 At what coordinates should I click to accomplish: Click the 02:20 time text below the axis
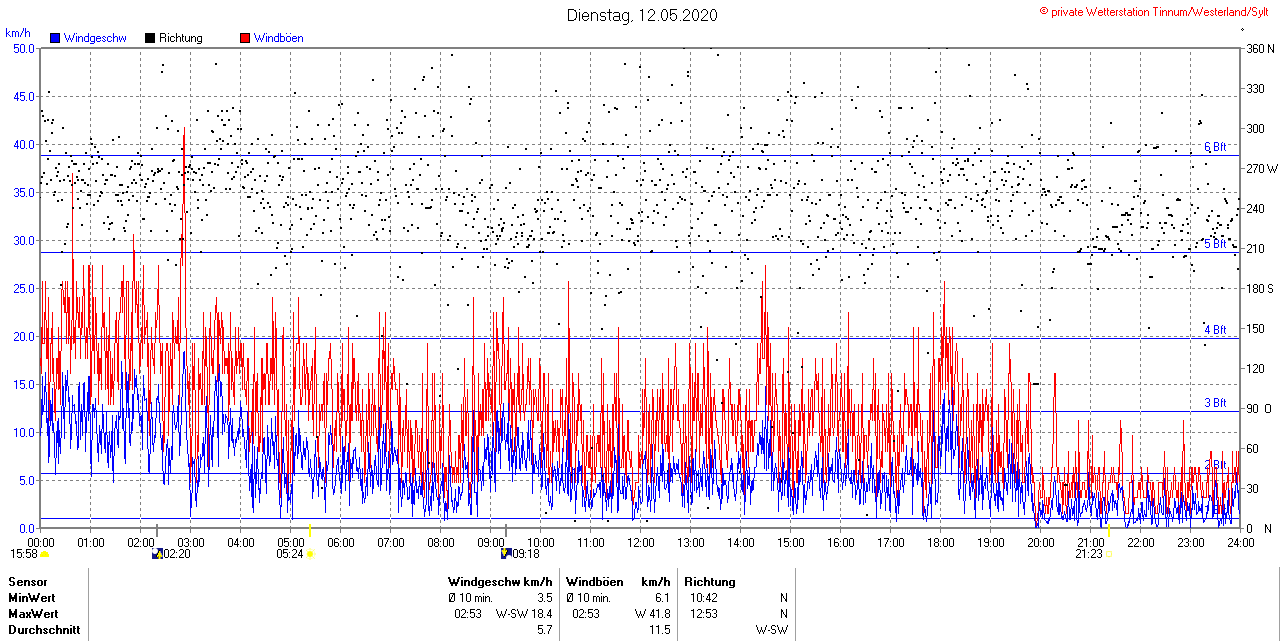click(176, 554)
